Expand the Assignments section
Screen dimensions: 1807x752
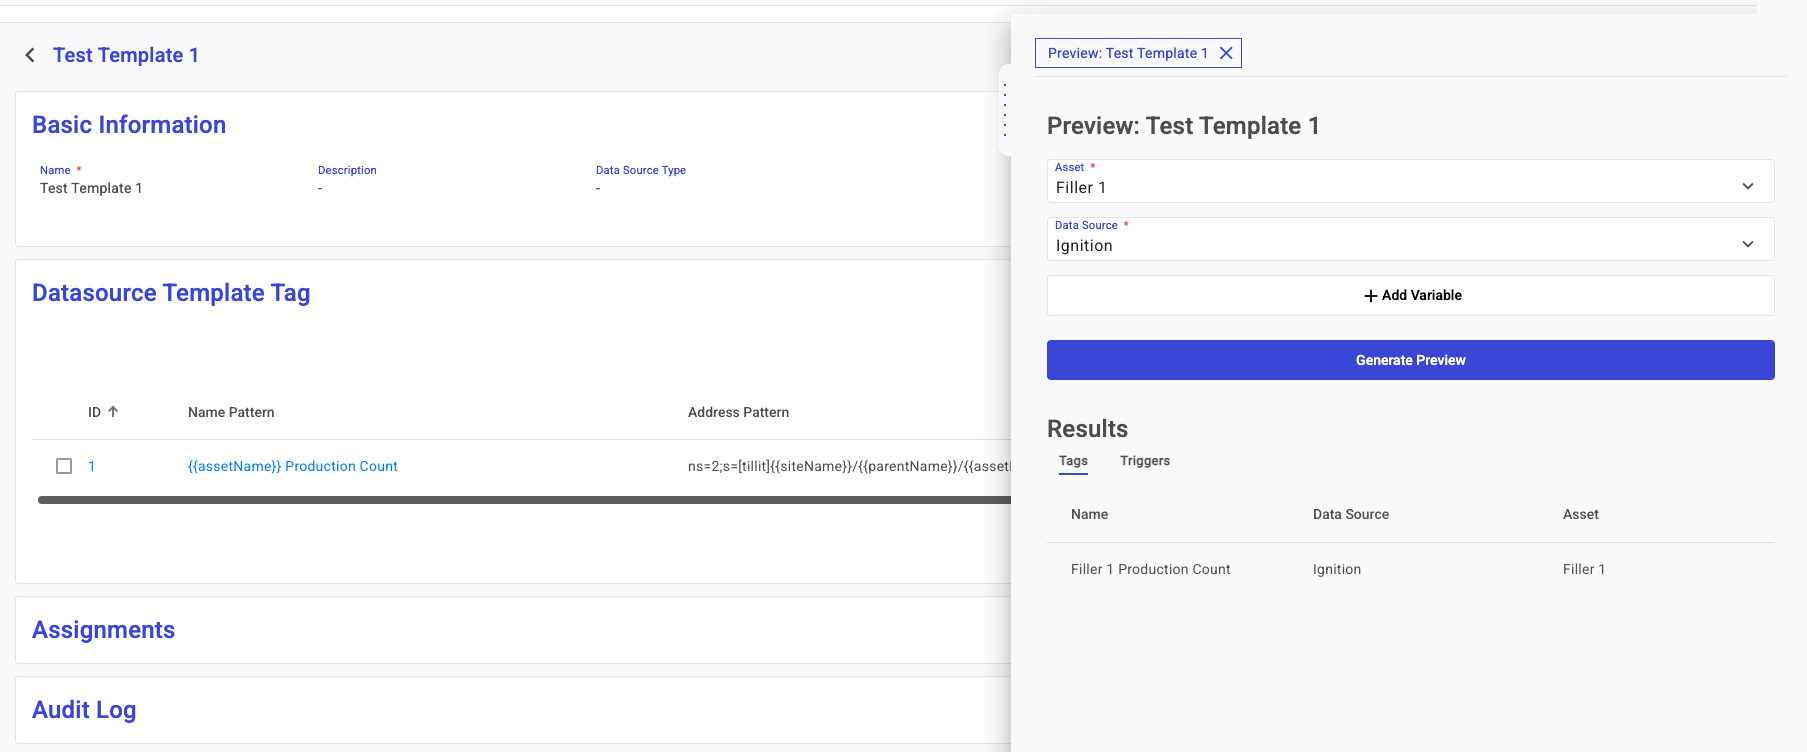[104, 630]
